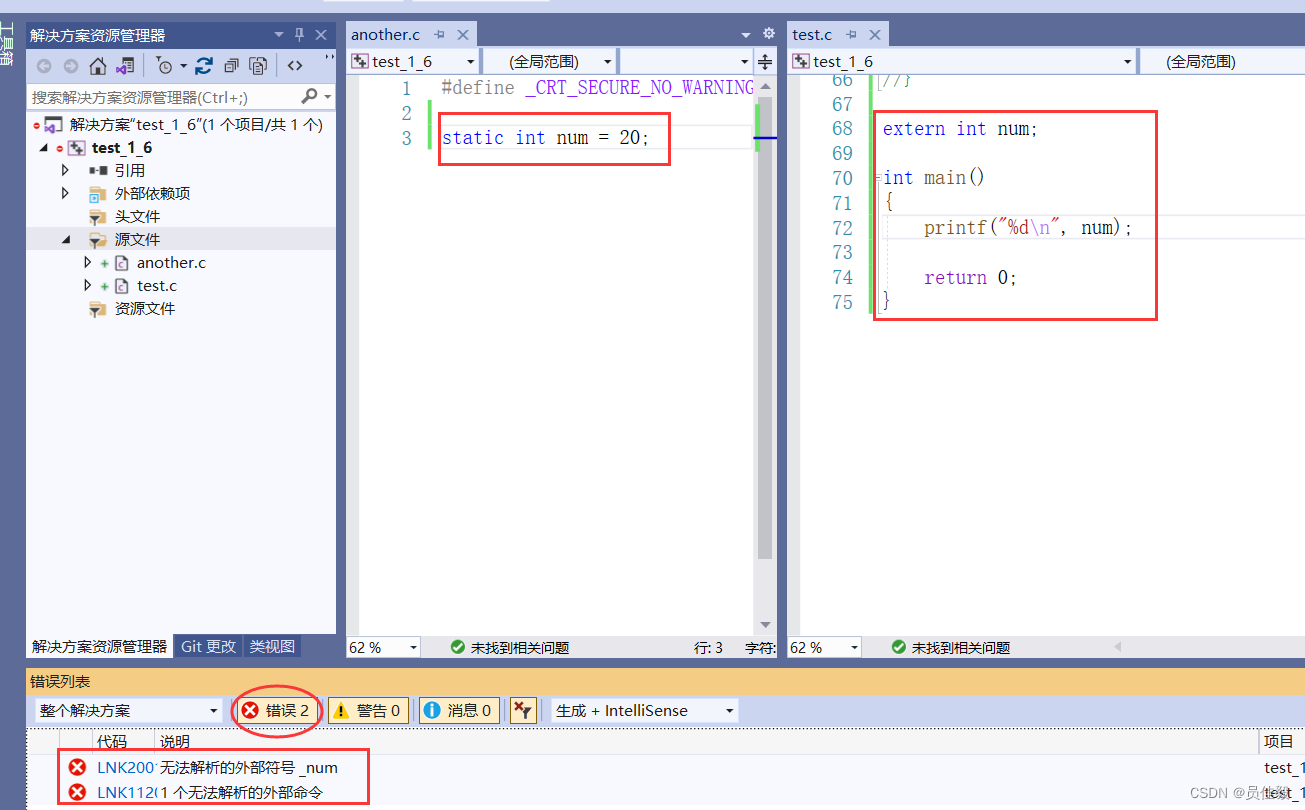Open the 整个解决方案 scope dropdown
The image size is (1305, 810).
(x=128, y=711)
